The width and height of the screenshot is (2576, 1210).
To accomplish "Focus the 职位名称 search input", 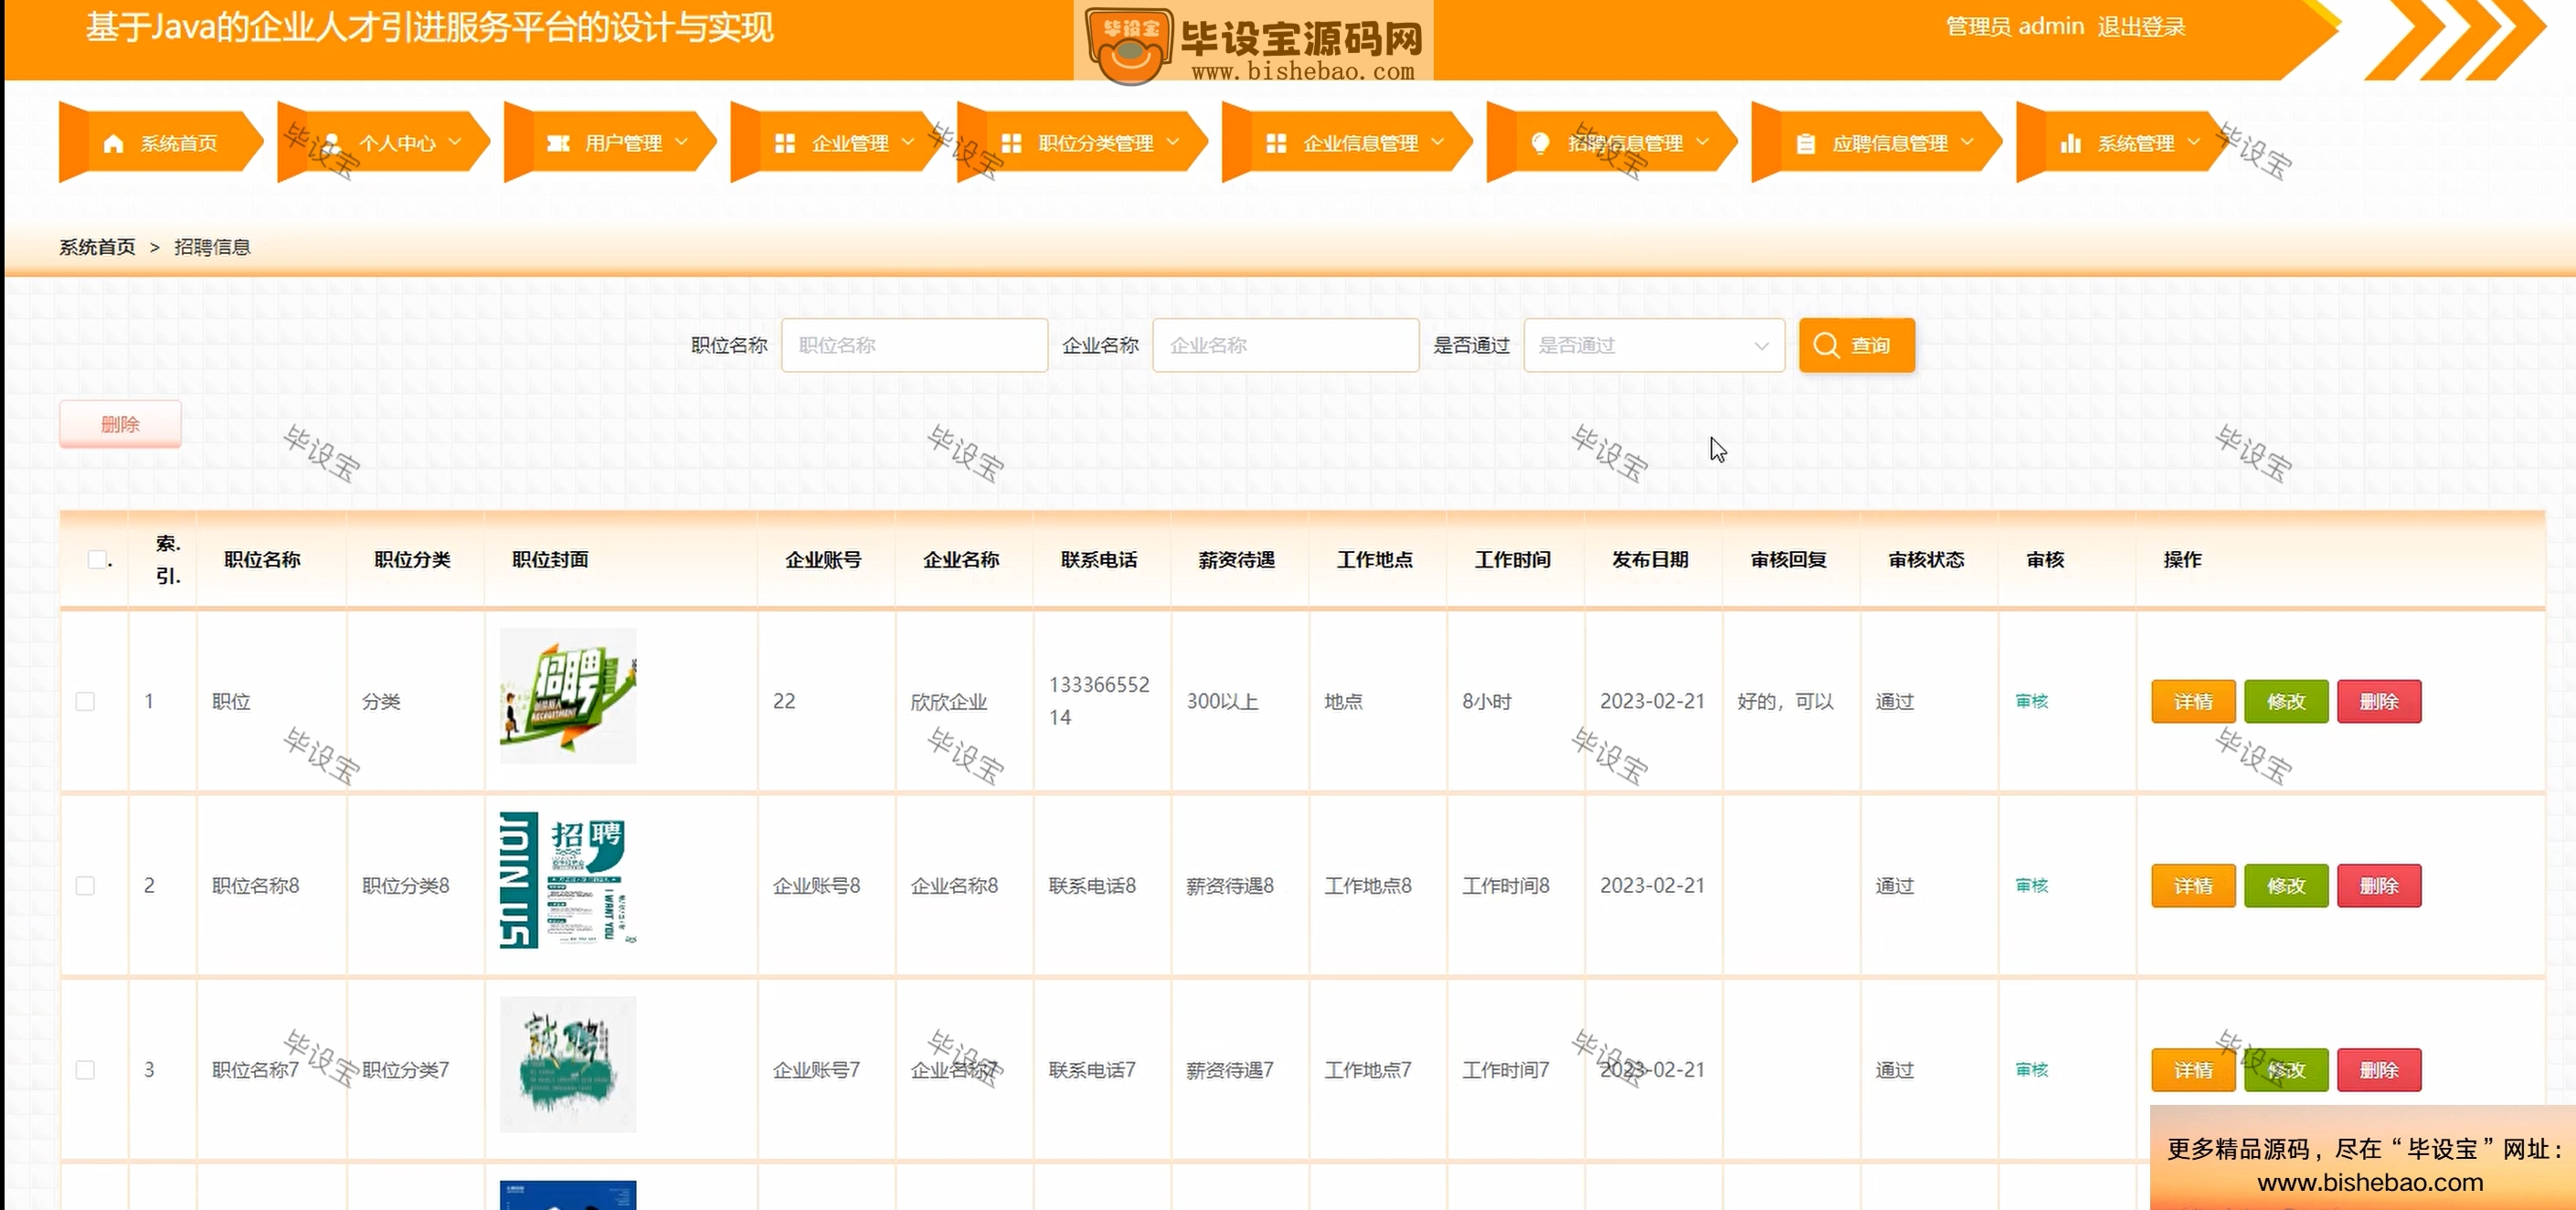I will (914, 346).
